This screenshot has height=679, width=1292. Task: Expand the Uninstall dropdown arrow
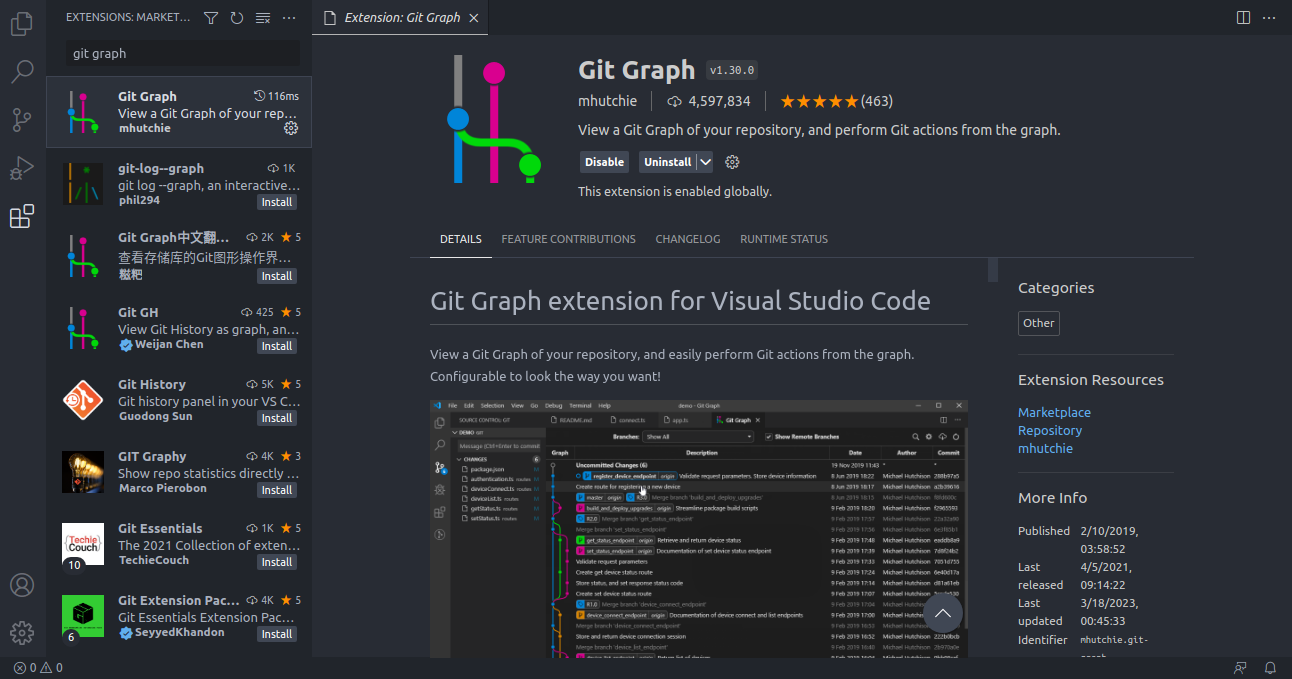point(706,162)
